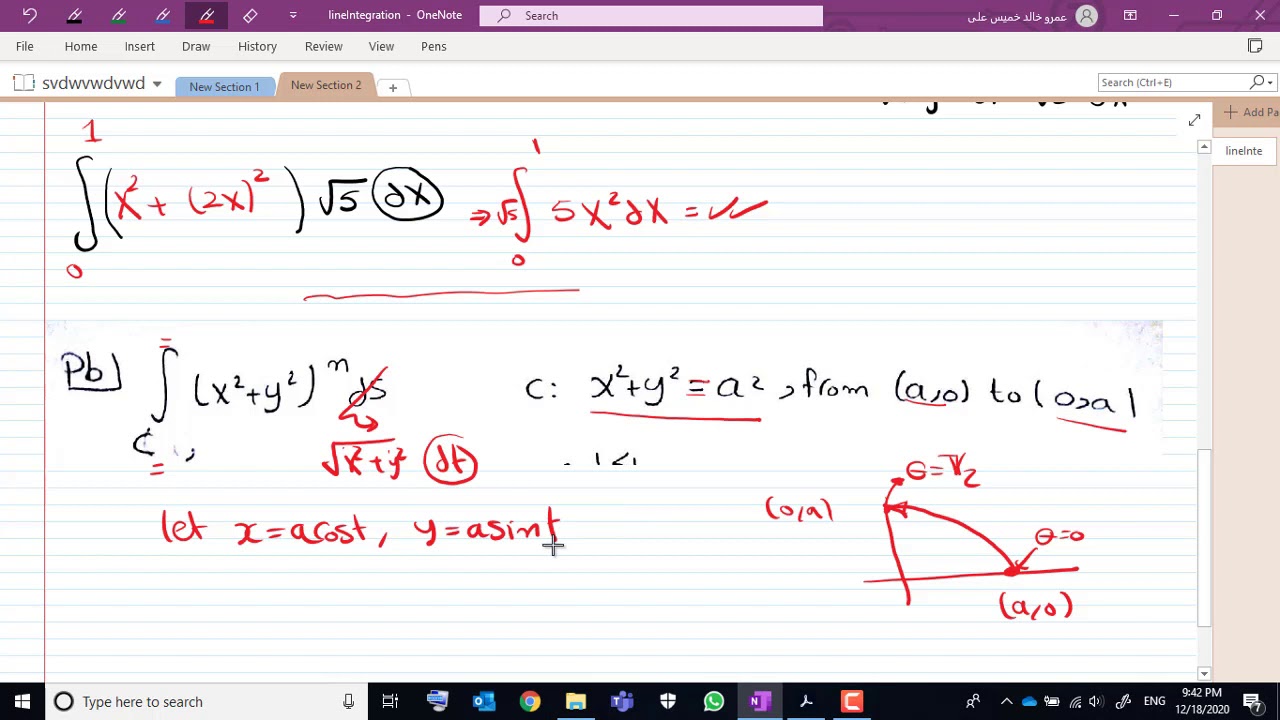This screenshot has width=1280, height=720.
Task: Open the user account profile picture
Action: pos(1086,16)
